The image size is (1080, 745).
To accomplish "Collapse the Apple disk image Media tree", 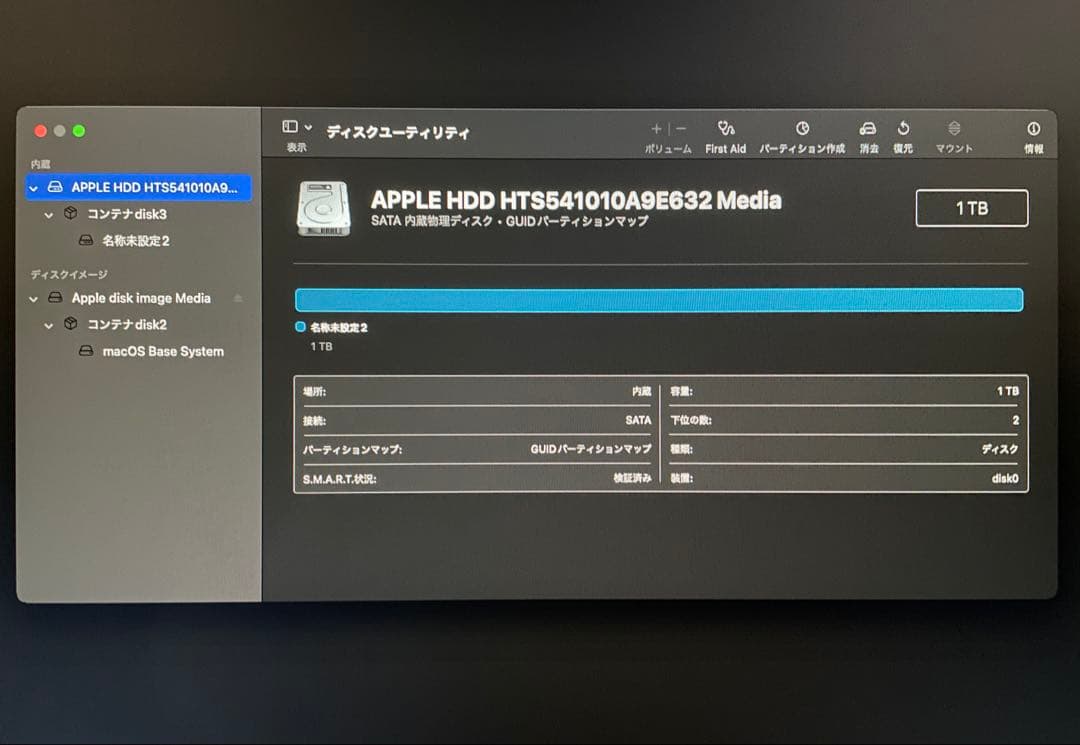I will tap(32, 297).
